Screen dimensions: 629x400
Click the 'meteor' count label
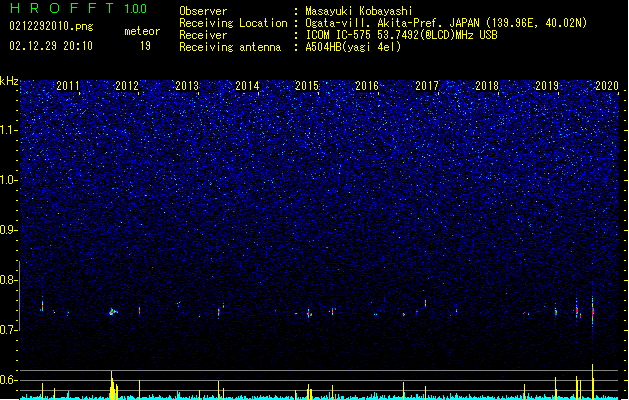click(142, 31)
